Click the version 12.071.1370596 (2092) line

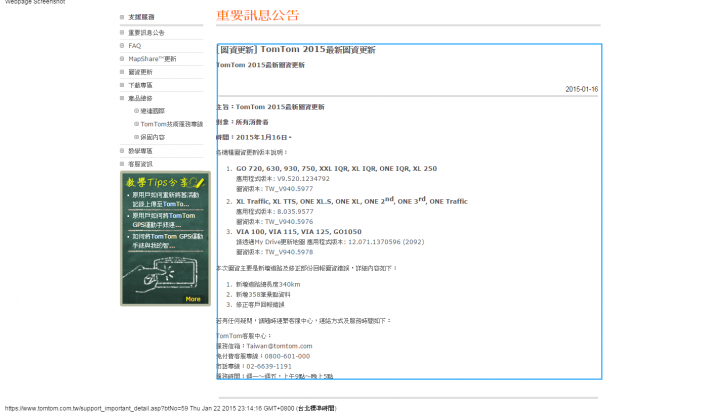[330, 242]
